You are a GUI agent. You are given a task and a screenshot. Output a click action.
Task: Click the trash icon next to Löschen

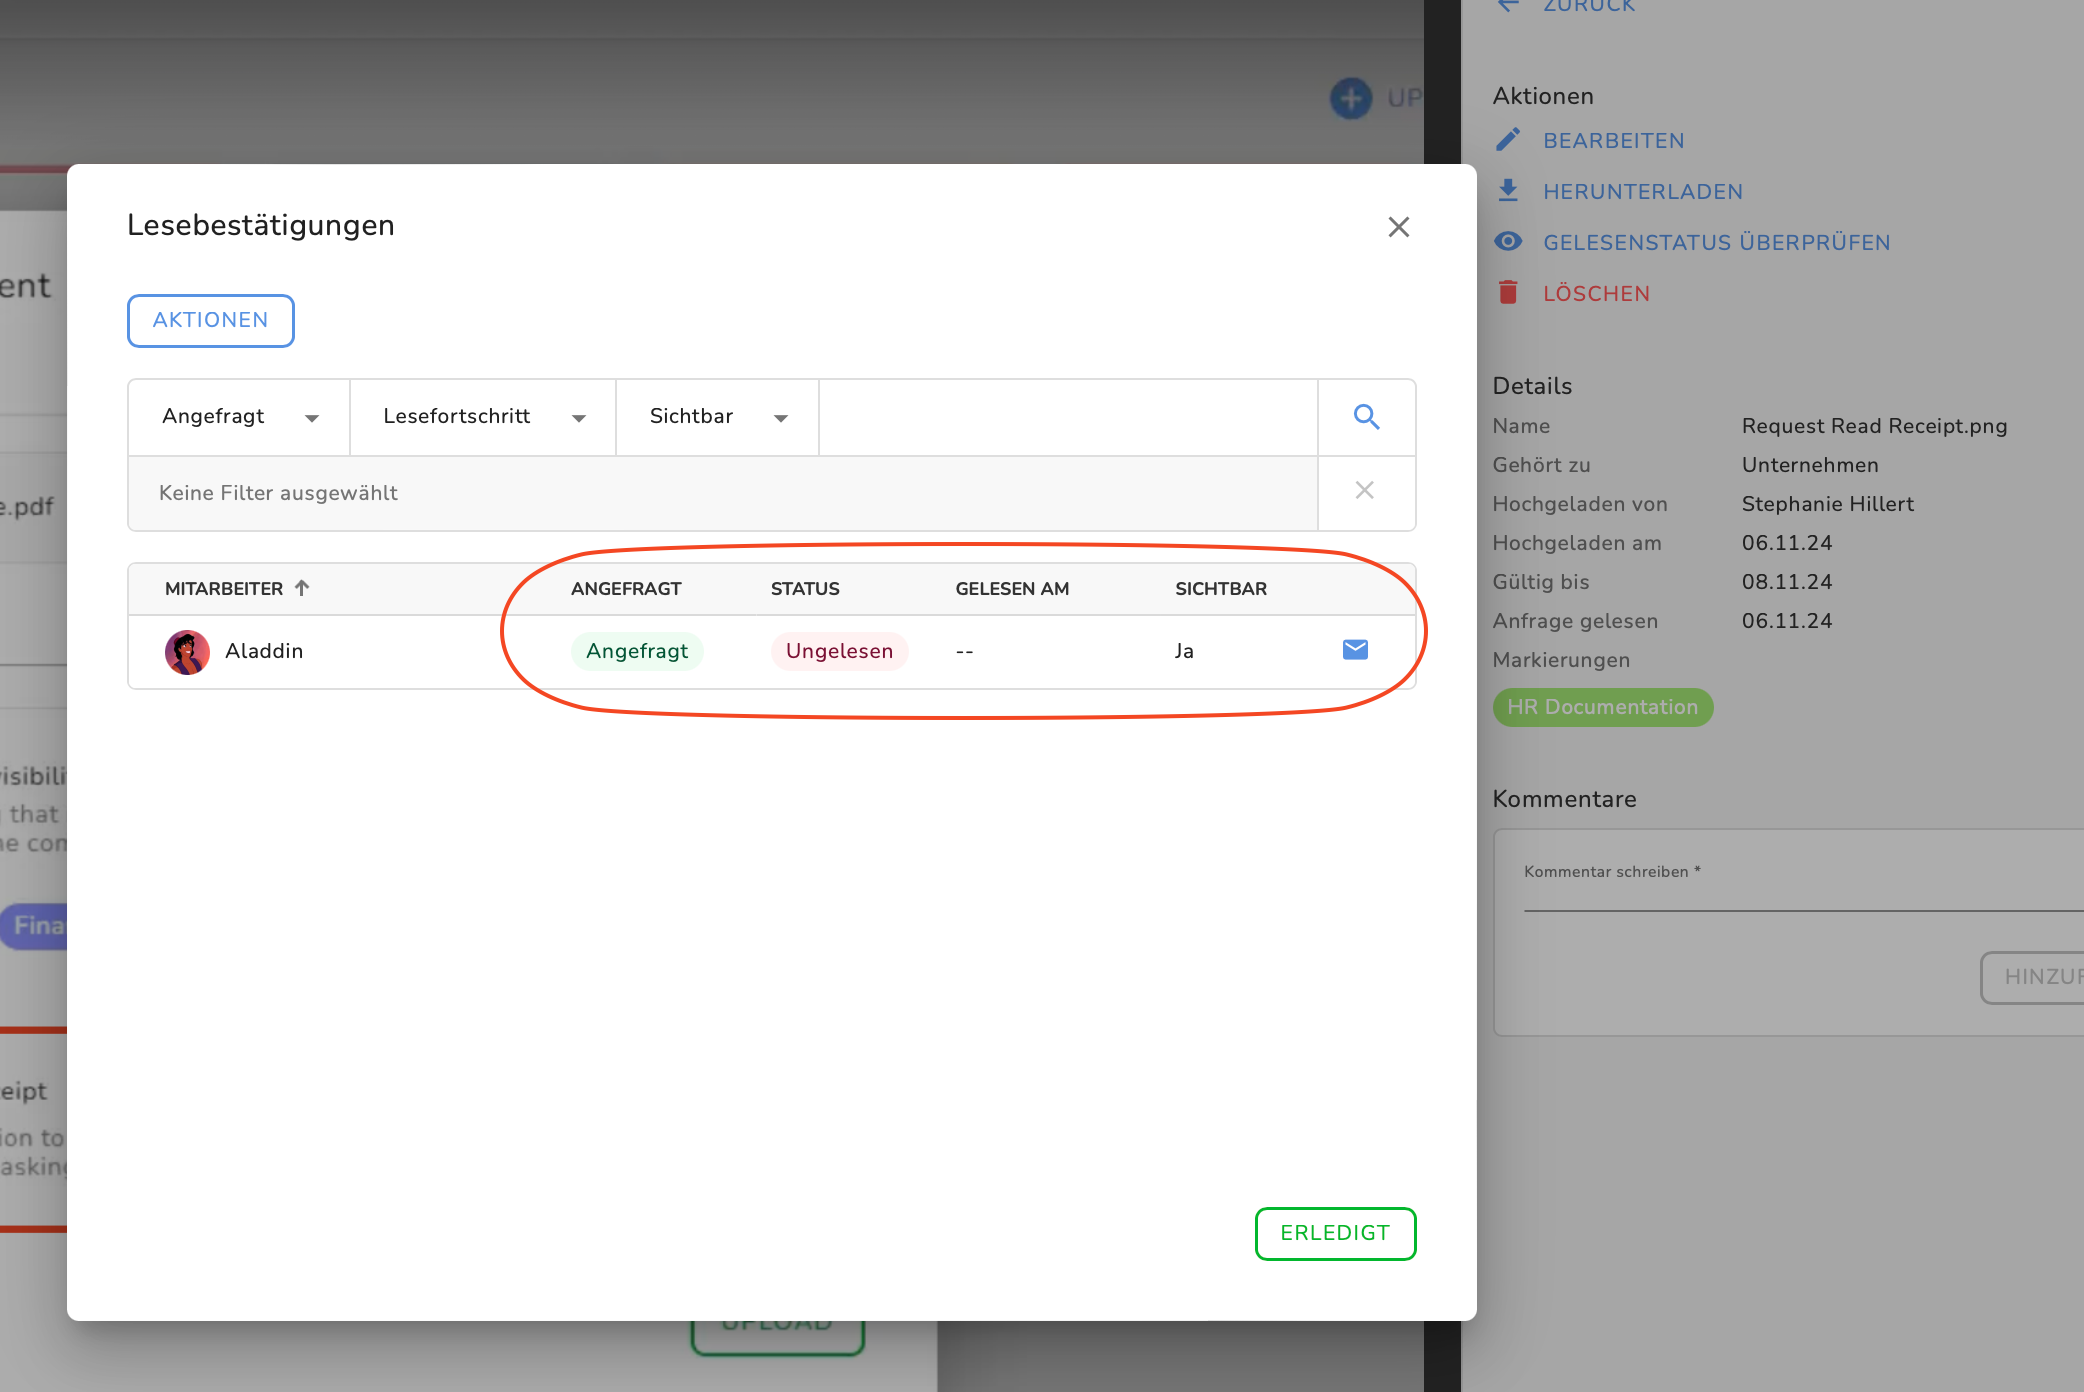pyautogui.click(x=1508, y=292)
